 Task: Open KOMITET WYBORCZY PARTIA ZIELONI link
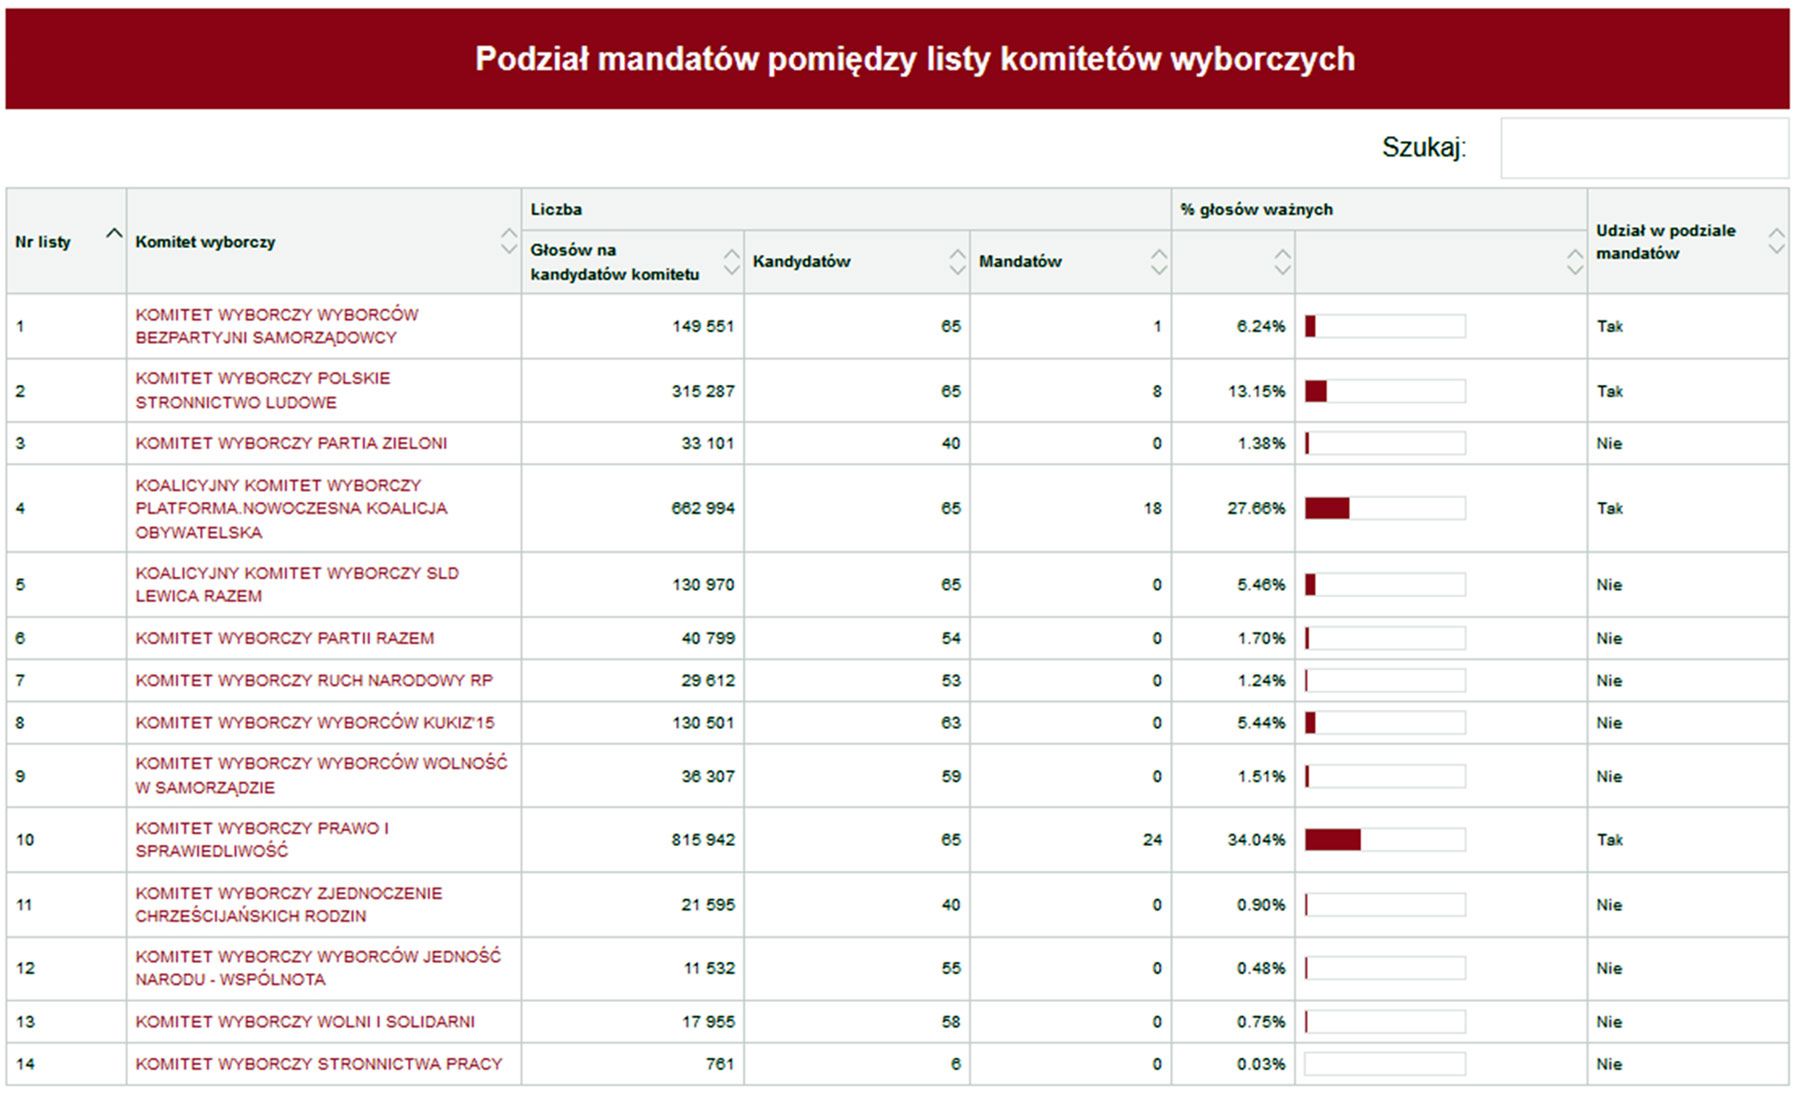coord(291,443)
